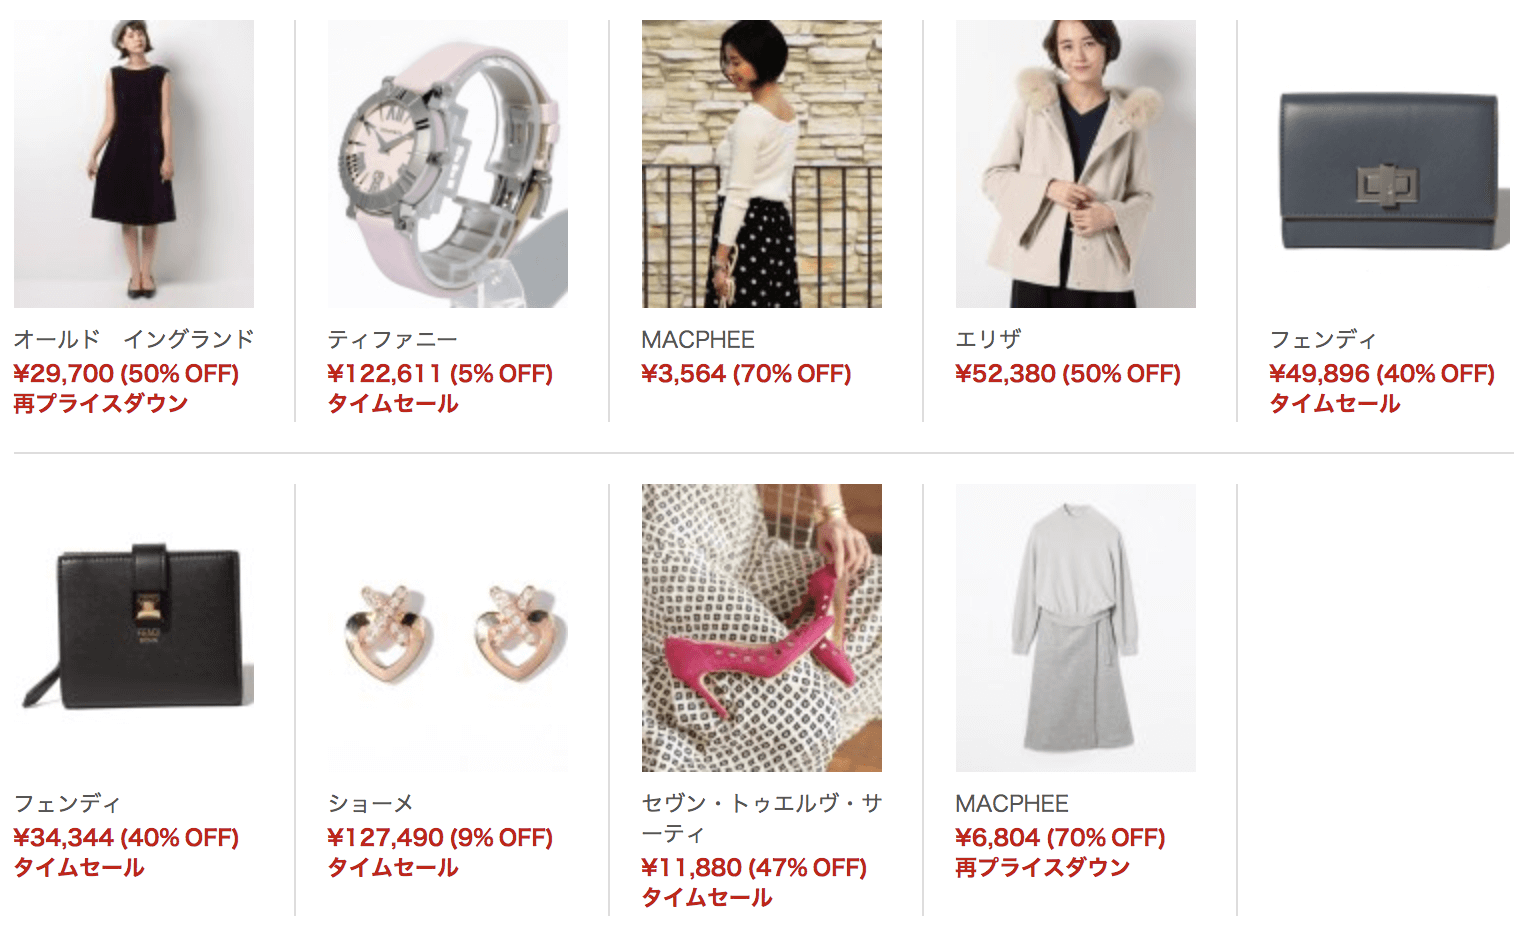Open the grey MACPHEE knit dress image
The height and width of the screenshot is (930, 1526).
1076,628
